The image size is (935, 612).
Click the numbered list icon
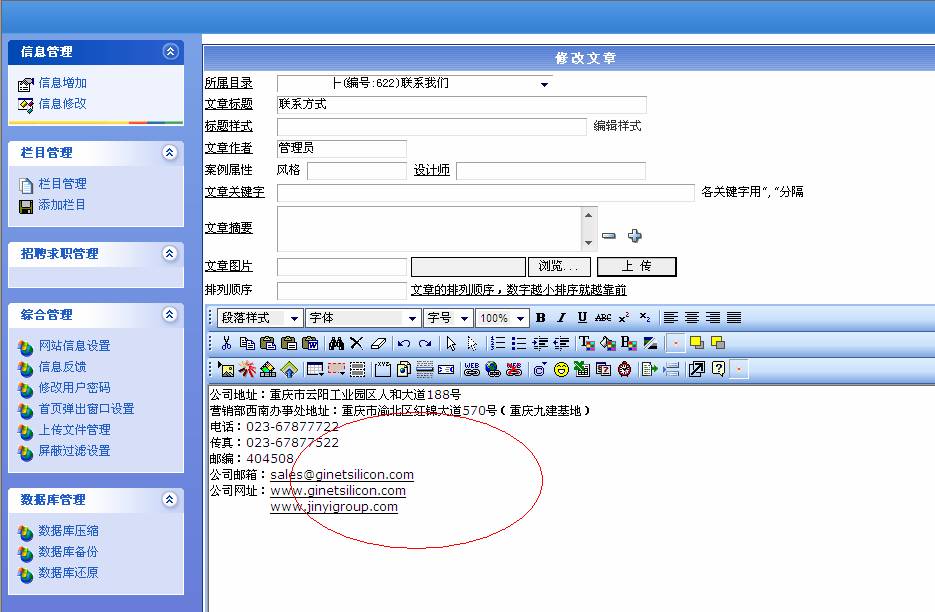[x=495, y=342]
